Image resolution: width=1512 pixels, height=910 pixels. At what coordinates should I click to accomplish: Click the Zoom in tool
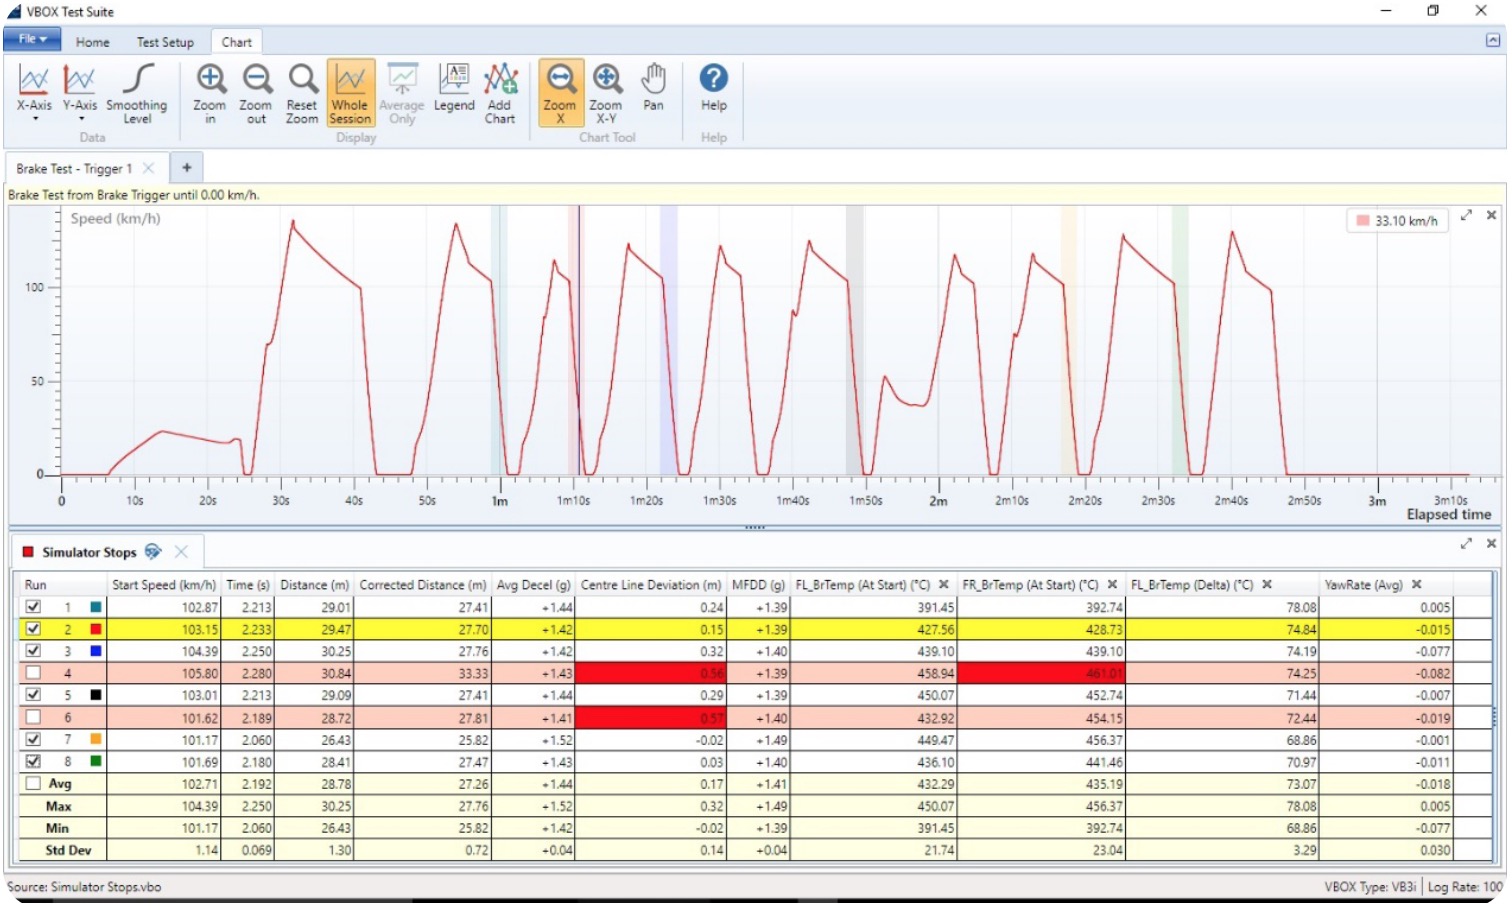[210, 92]
